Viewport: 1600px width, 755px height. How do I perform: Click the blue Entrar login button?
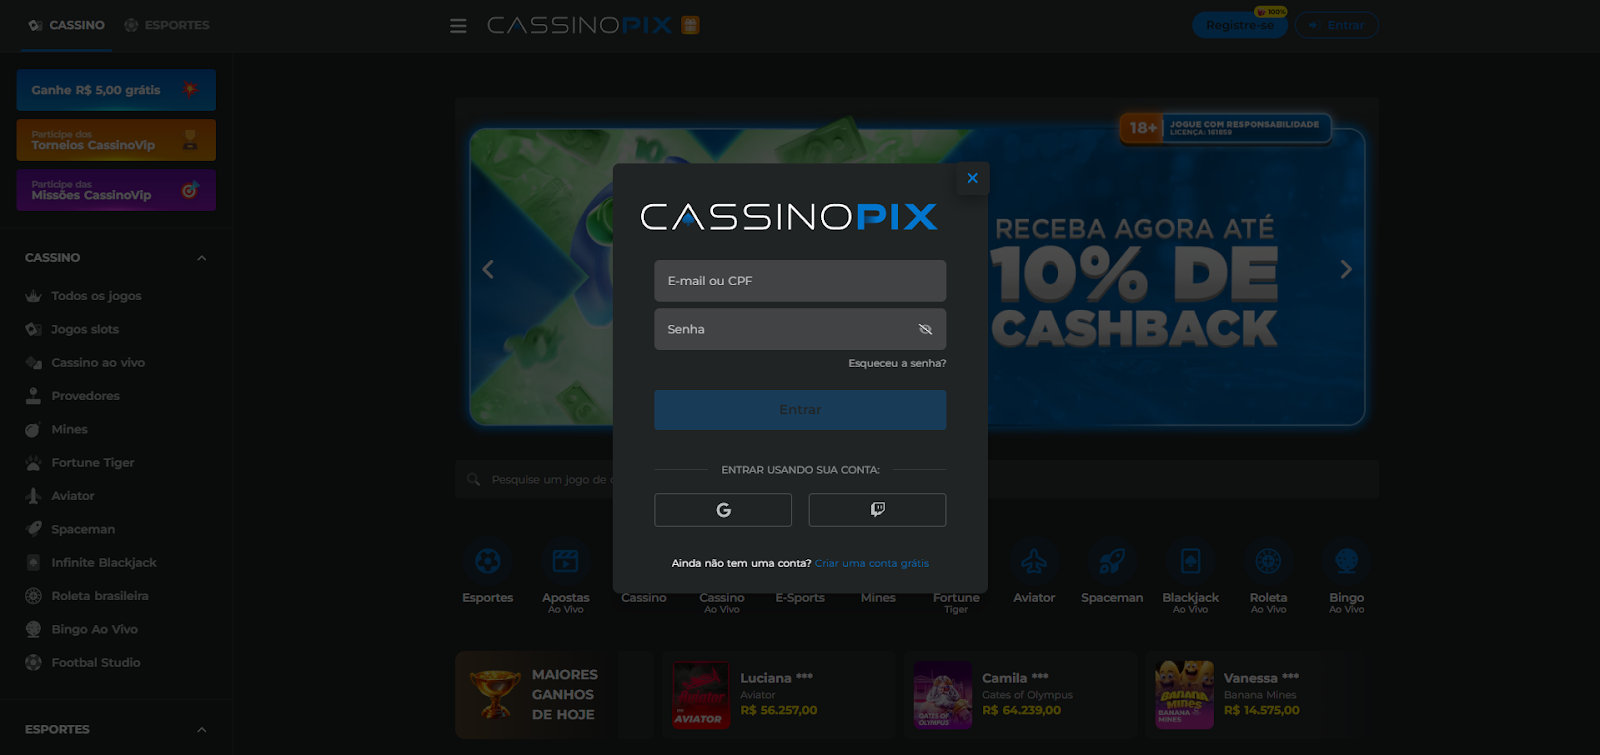[x=800, y=410]
